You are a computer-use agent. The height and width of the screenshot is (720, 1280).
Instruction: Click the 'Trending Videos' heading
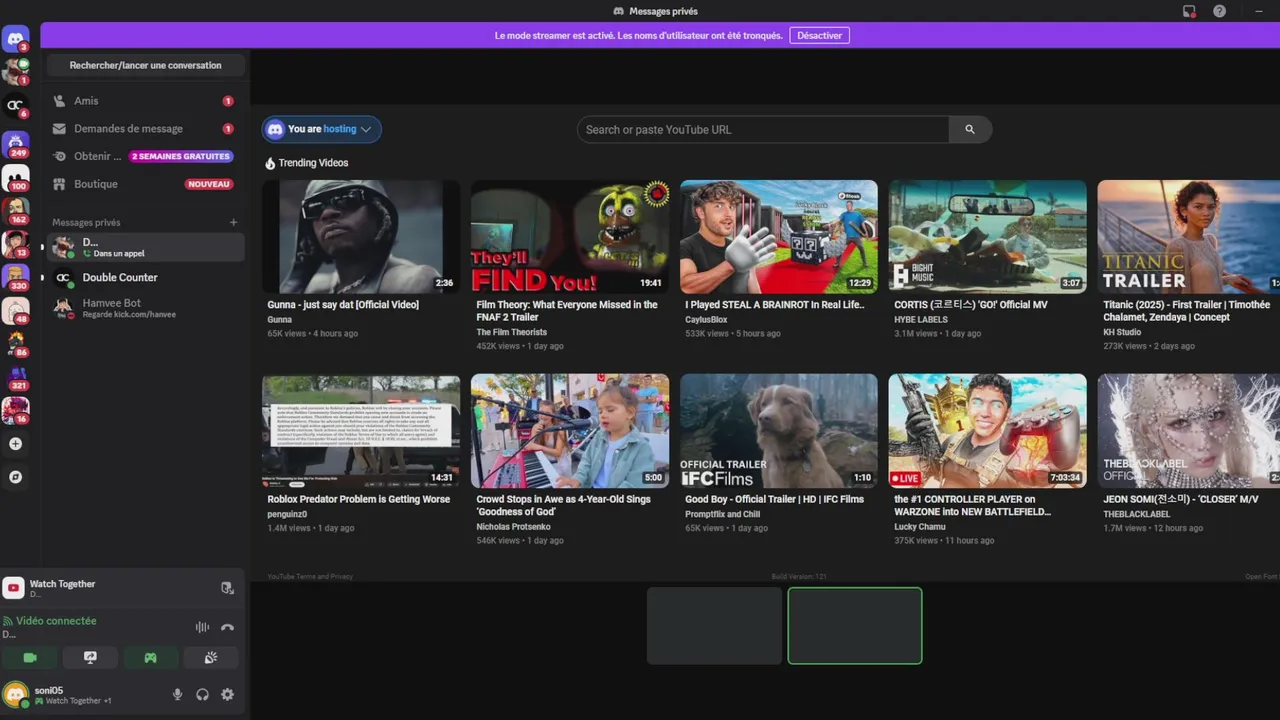point(313,163)
